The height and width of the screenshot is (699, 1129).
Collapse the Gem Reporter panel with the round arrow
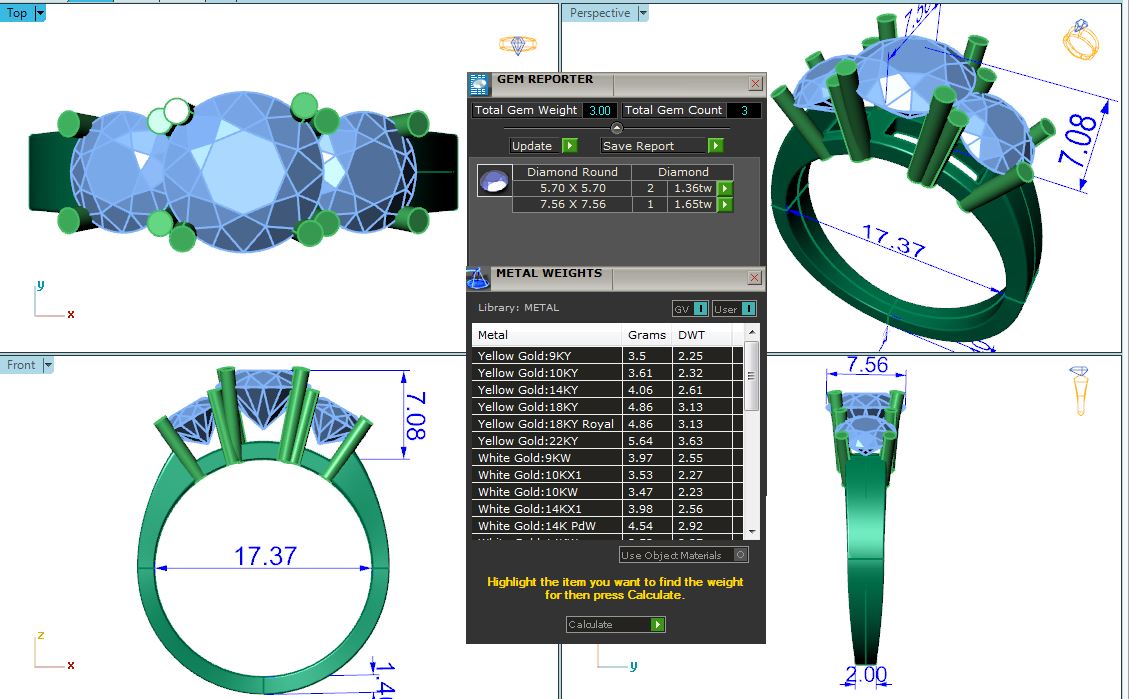tap(617, 128)
